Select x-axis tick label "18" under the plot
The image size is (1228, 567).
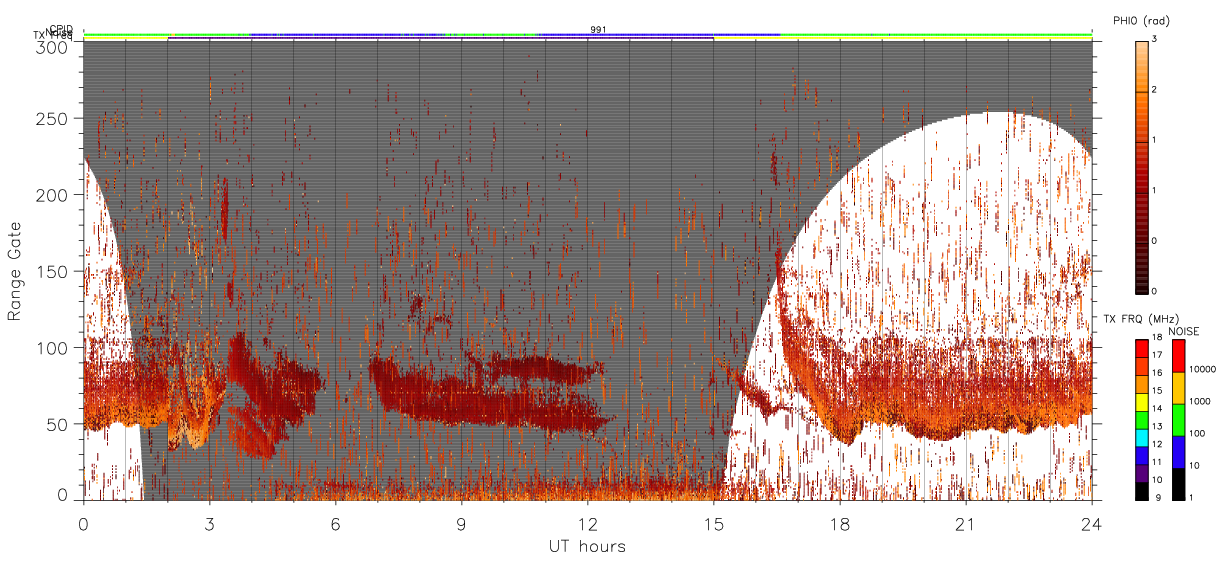840,524
